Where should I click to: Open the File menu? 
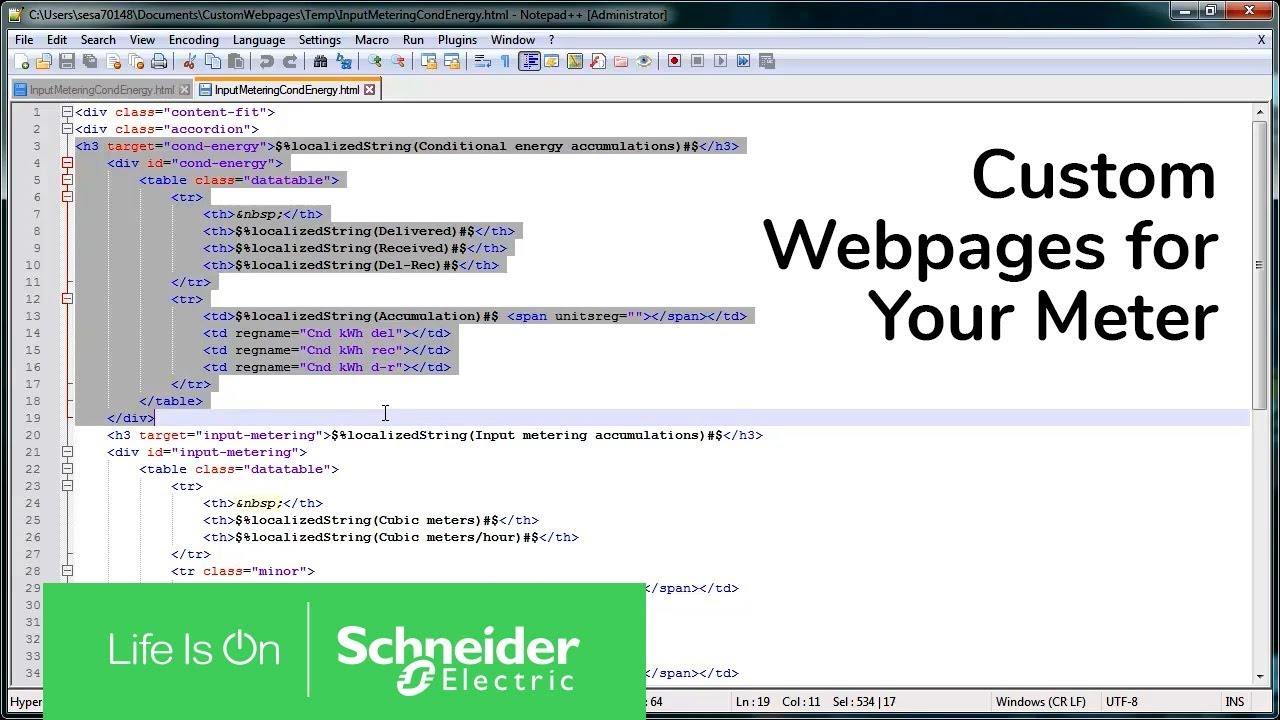pos(24,40)
